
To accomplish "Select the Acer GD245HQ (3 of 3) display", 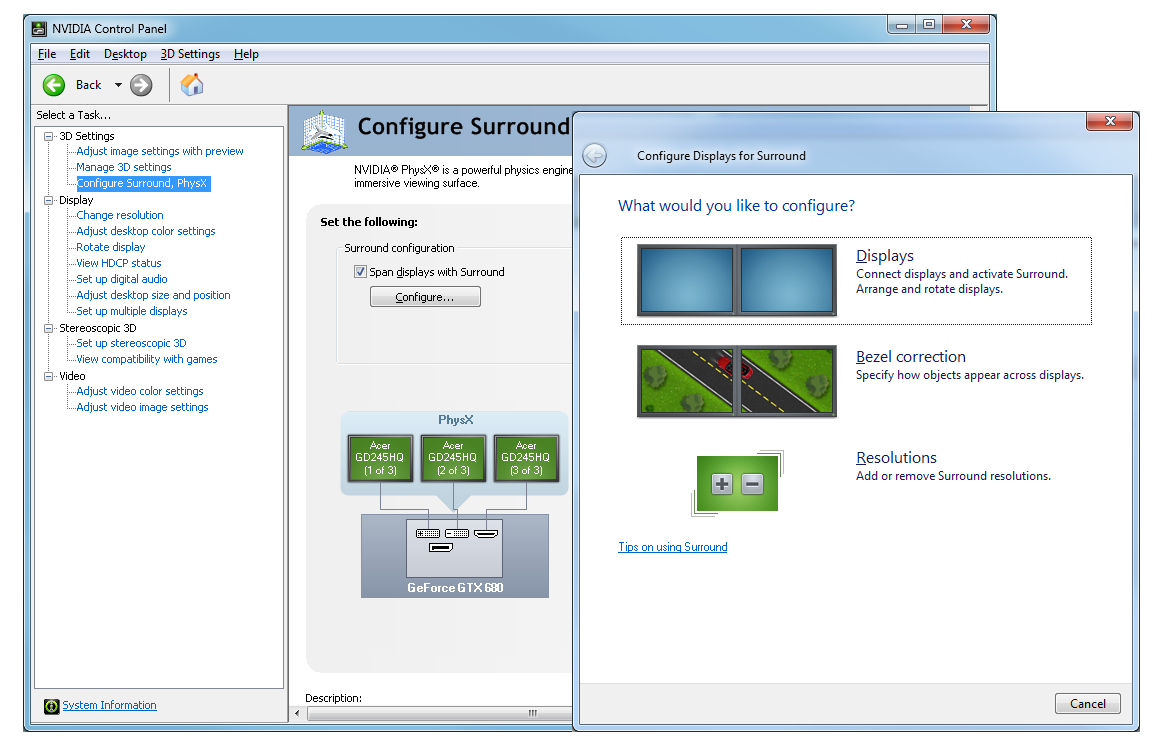I will [526, 458].
